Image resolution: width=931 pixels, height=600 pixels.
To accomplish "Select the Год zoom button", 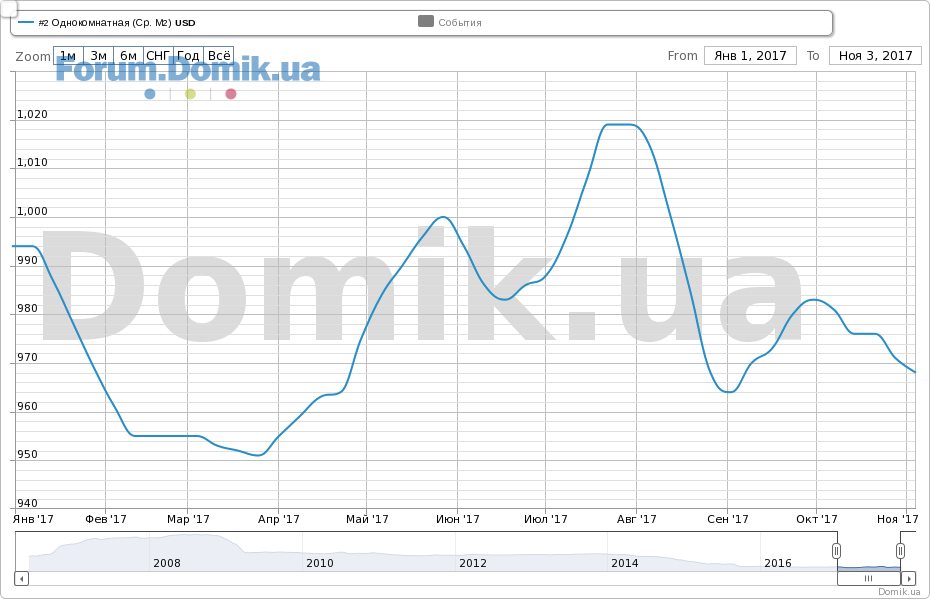I will [x=188, y=56].
